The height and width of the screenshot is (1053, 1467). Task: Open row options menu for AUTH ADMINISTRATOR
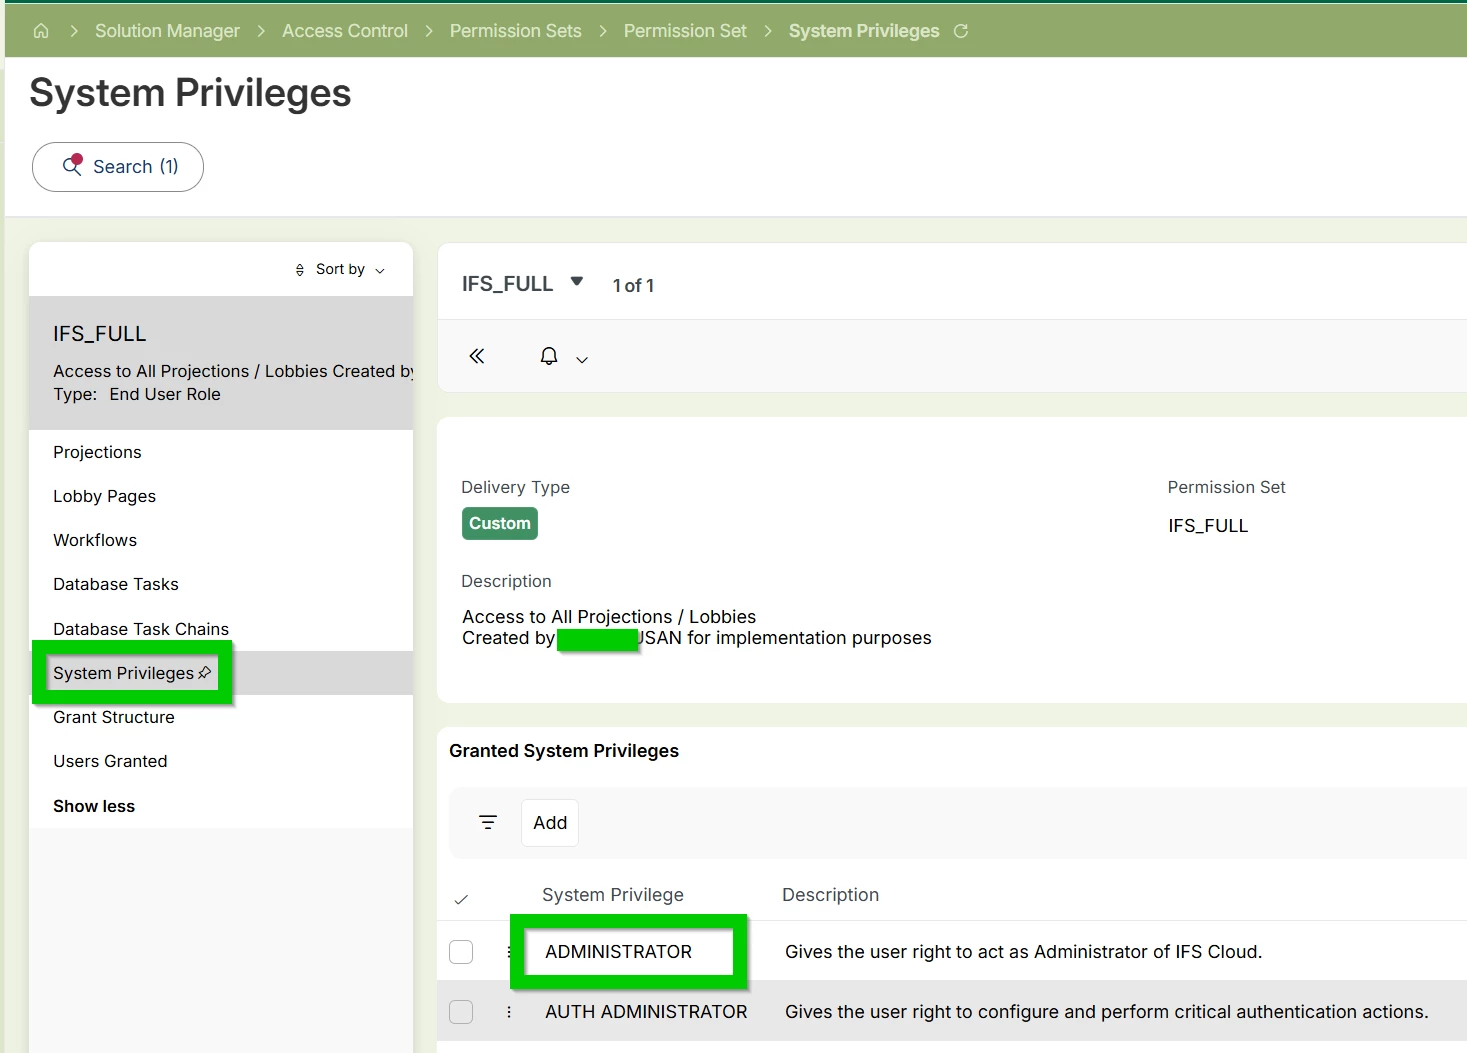tap(509, 1012)
